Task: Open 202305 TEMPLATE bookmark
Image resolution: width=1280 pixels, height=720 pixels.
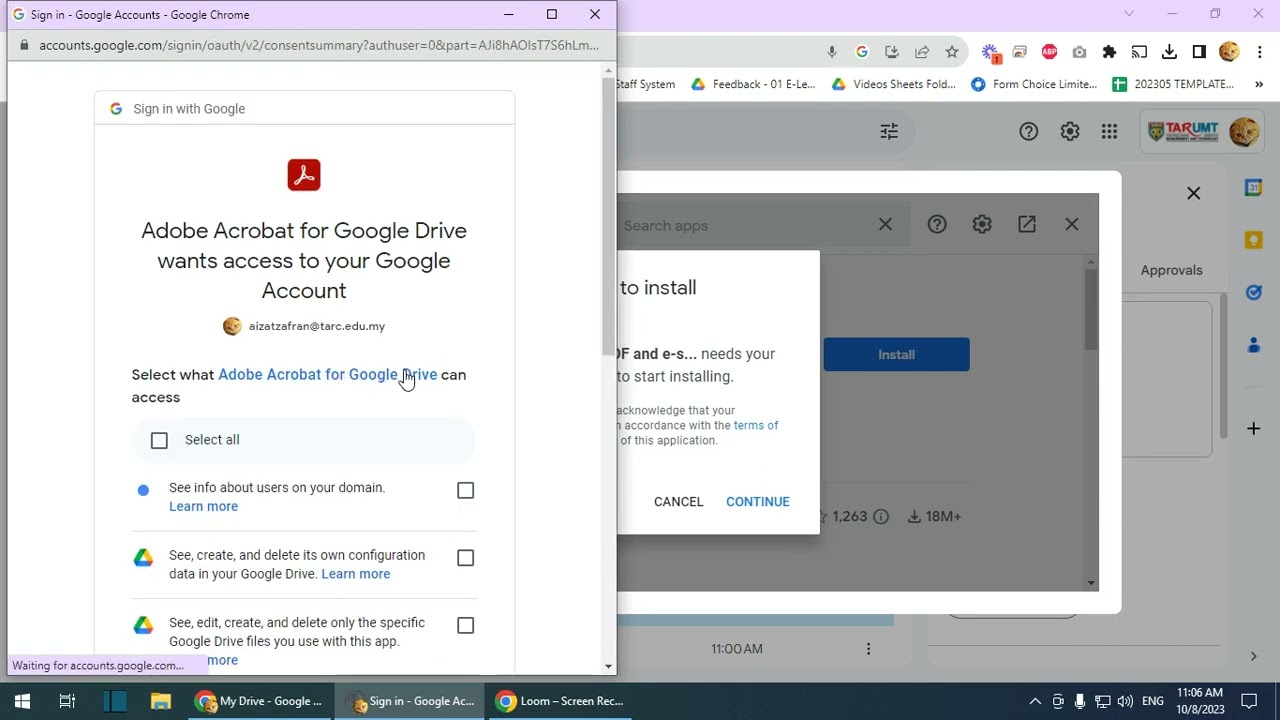Action: [x=1173, y=84]
